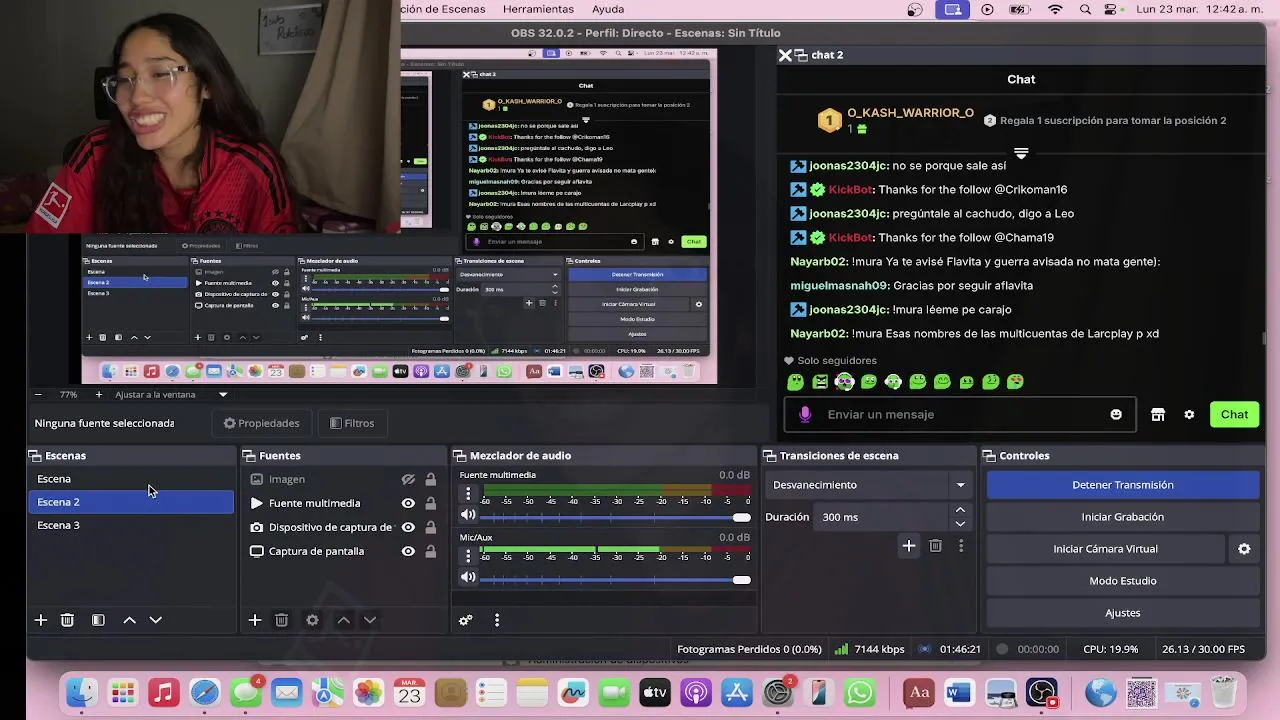
Task: Remove transition with trash icon
Action: [x=935, y=546]
